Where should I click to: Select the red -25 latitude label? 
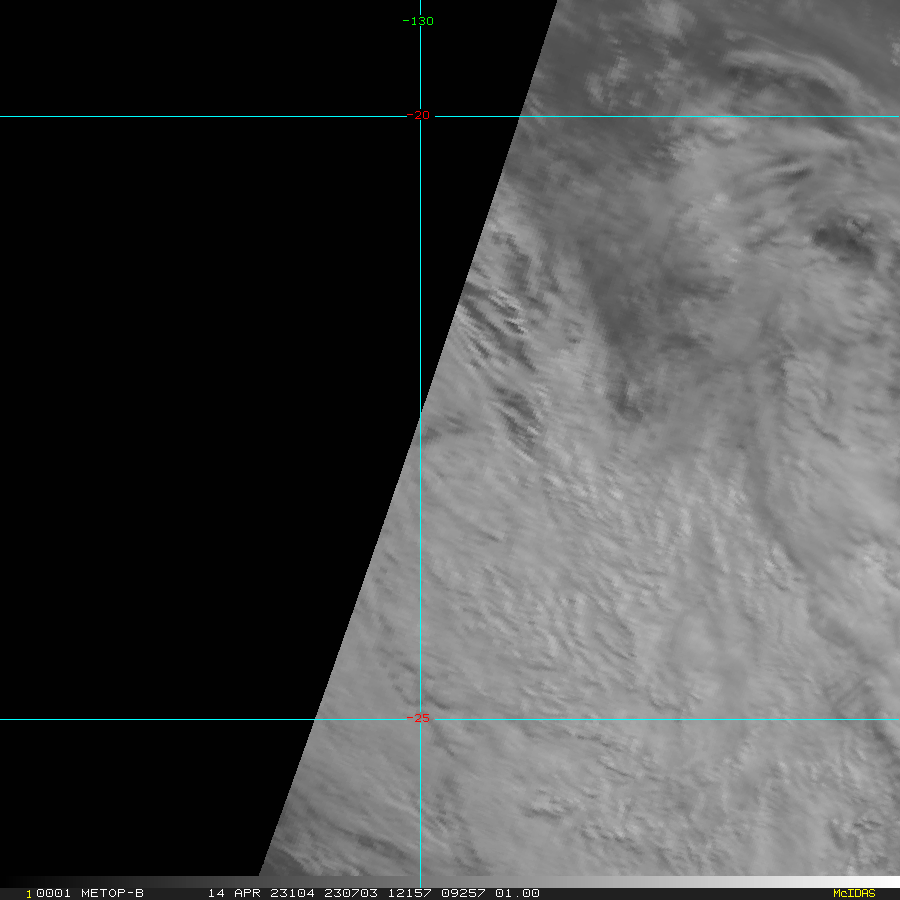419,718
